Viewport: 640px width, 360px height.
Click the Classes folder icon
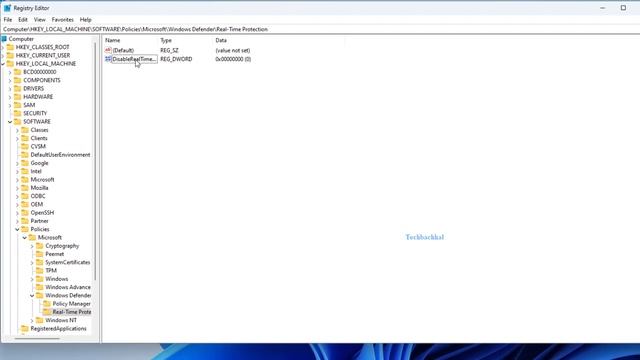[25, 130]
